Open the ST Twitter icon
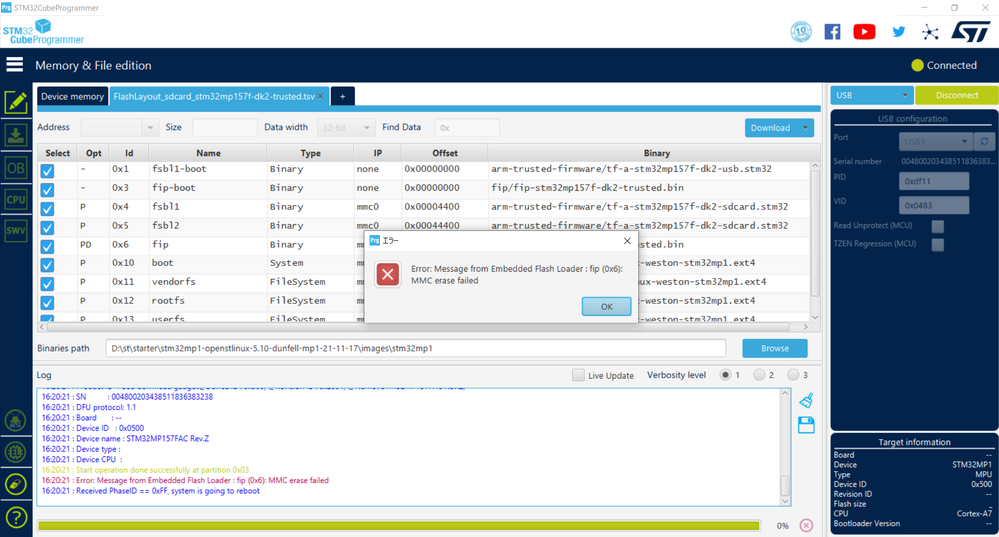 tap(898, 32)
